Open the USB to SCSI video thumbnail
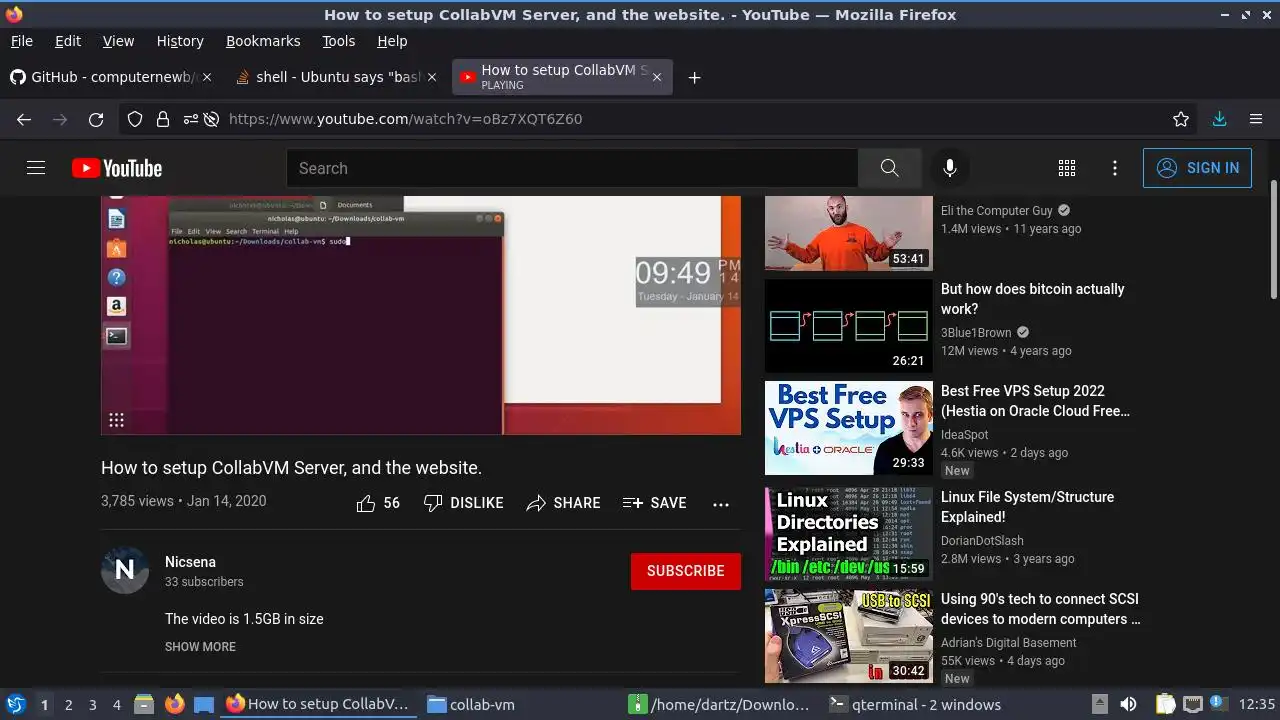The image size is (1280, 720). click(849, 636)
